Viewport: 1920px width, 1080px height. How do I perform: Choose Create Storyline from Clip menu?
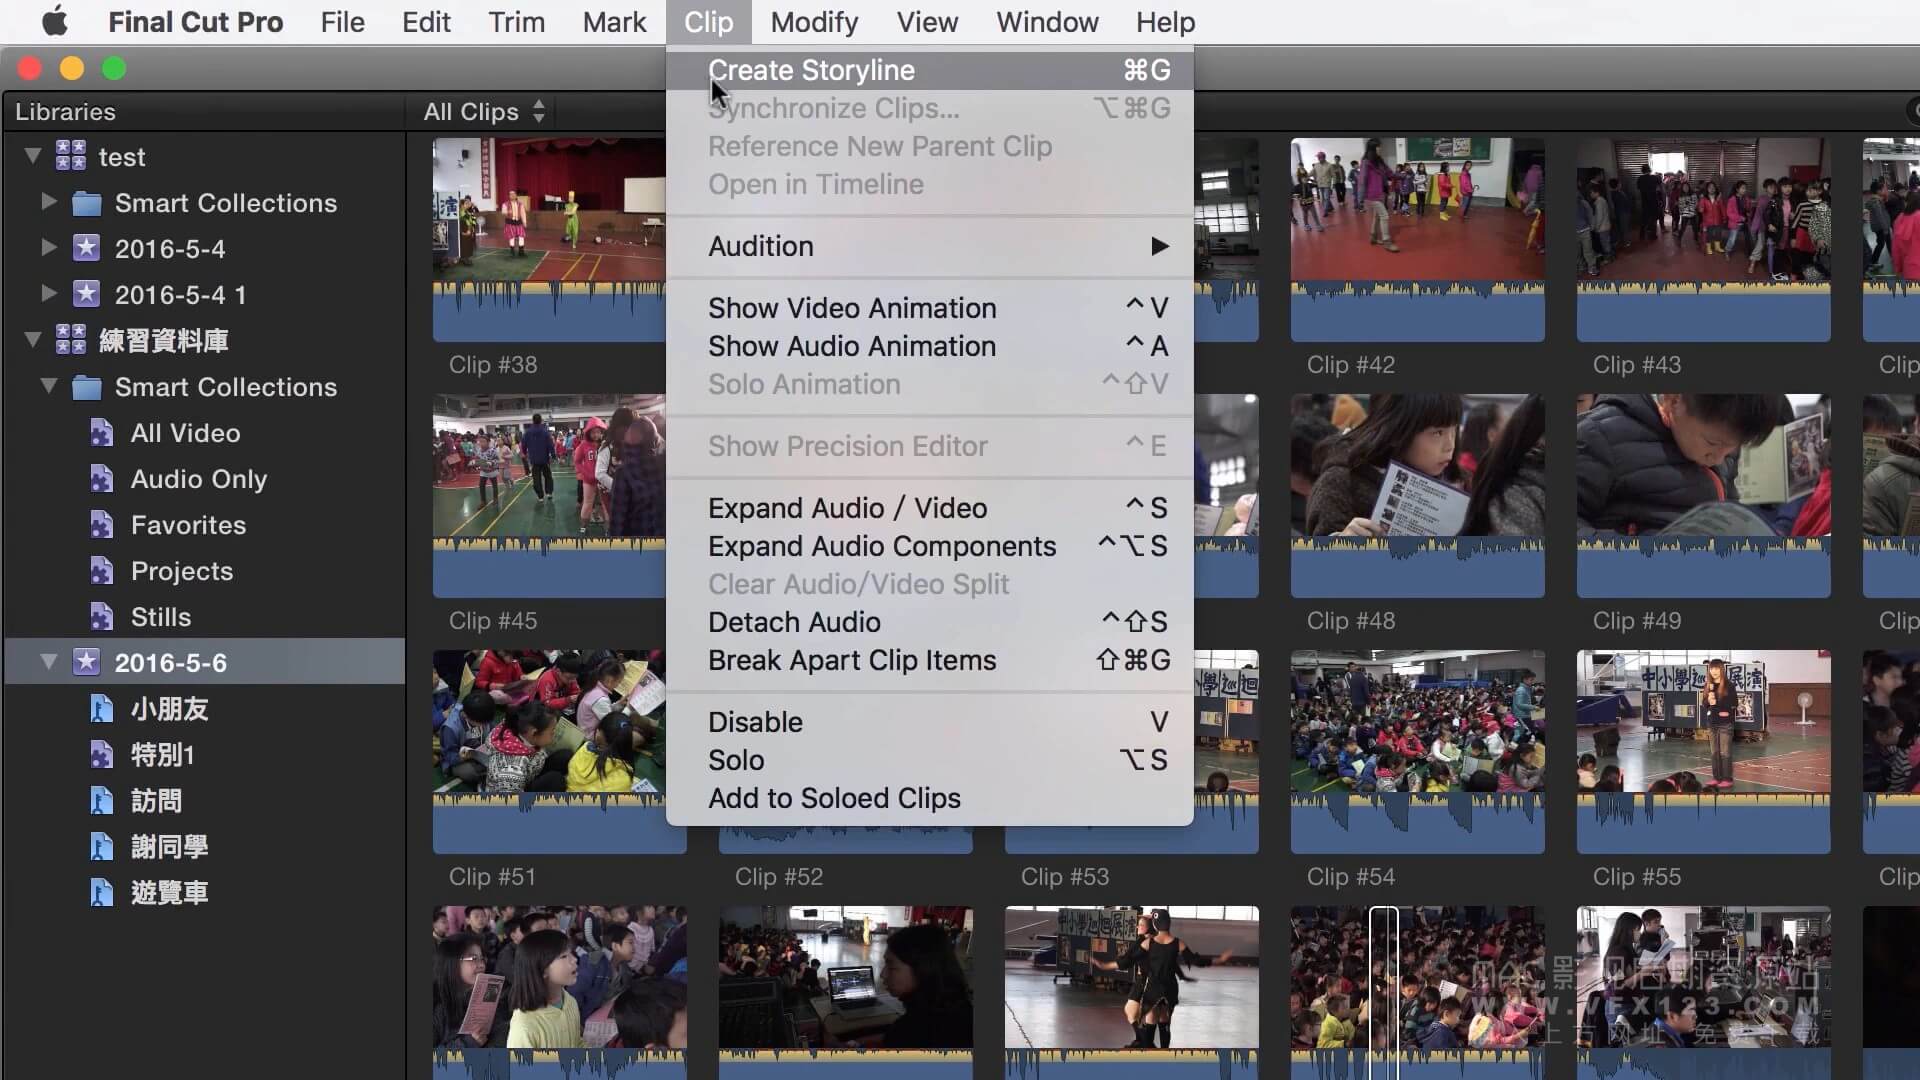tap(930, 70)
